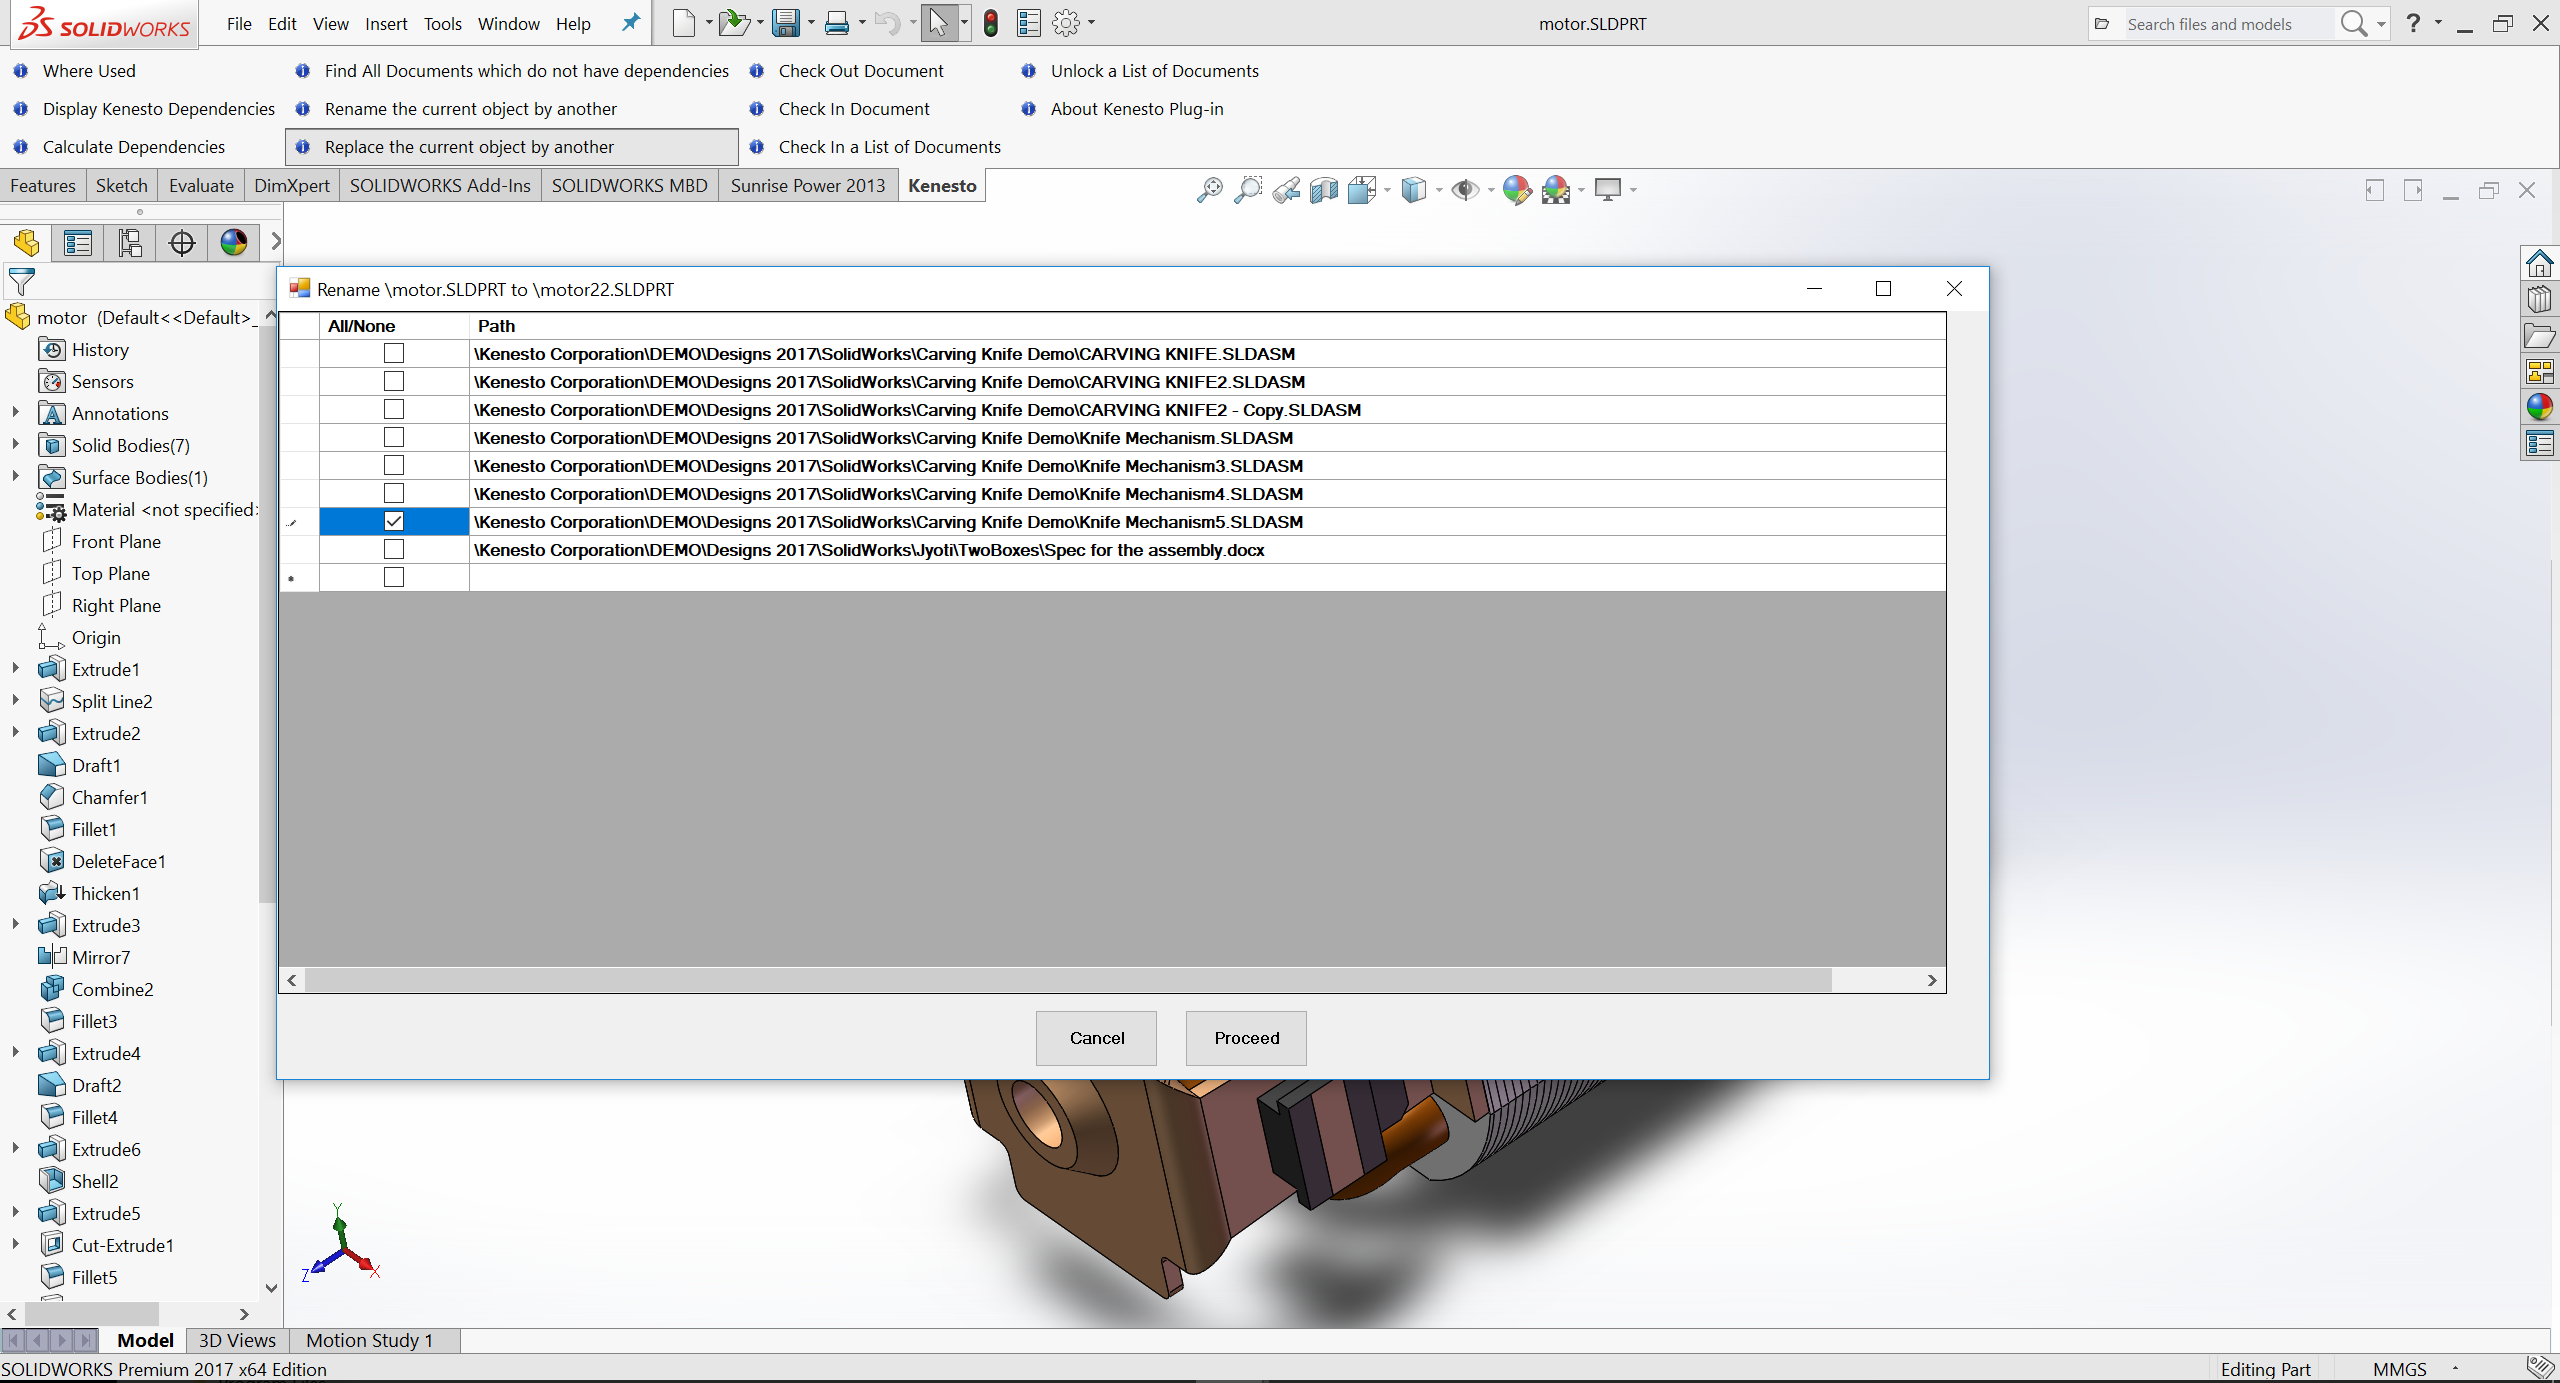
Task: Open the Tools menu
Action: (442, 24)
